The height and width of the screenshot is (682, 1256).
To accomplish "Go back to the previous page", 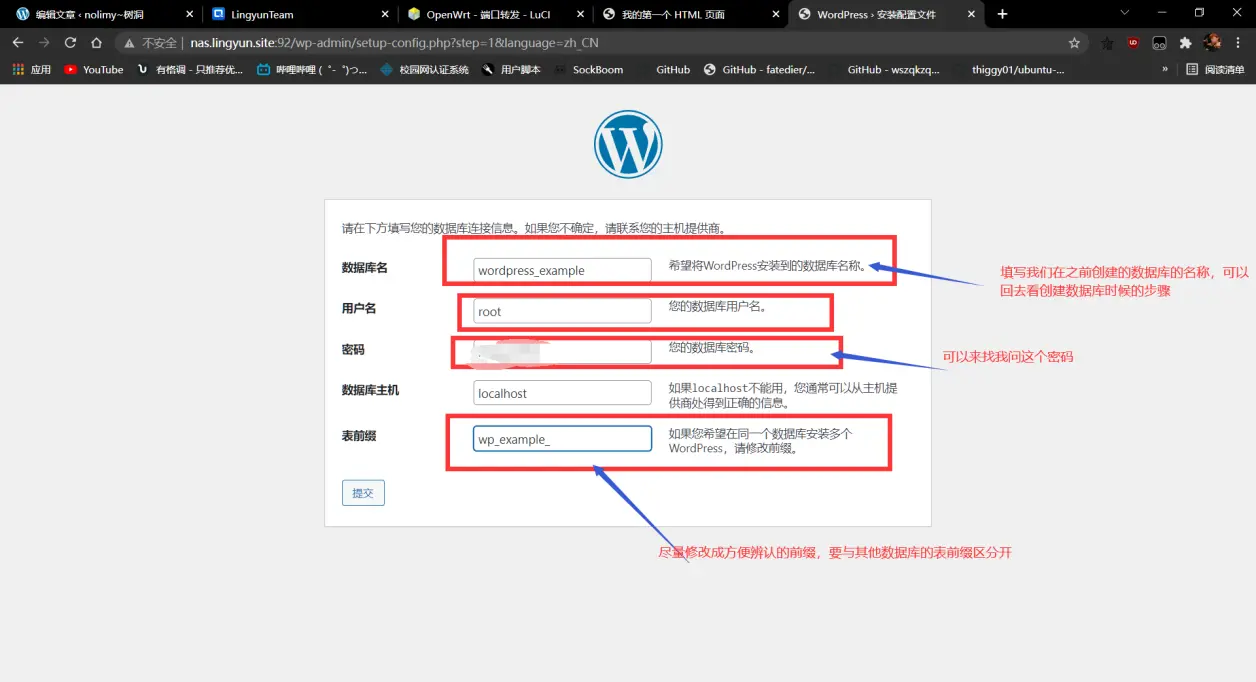I will point(18,43).
